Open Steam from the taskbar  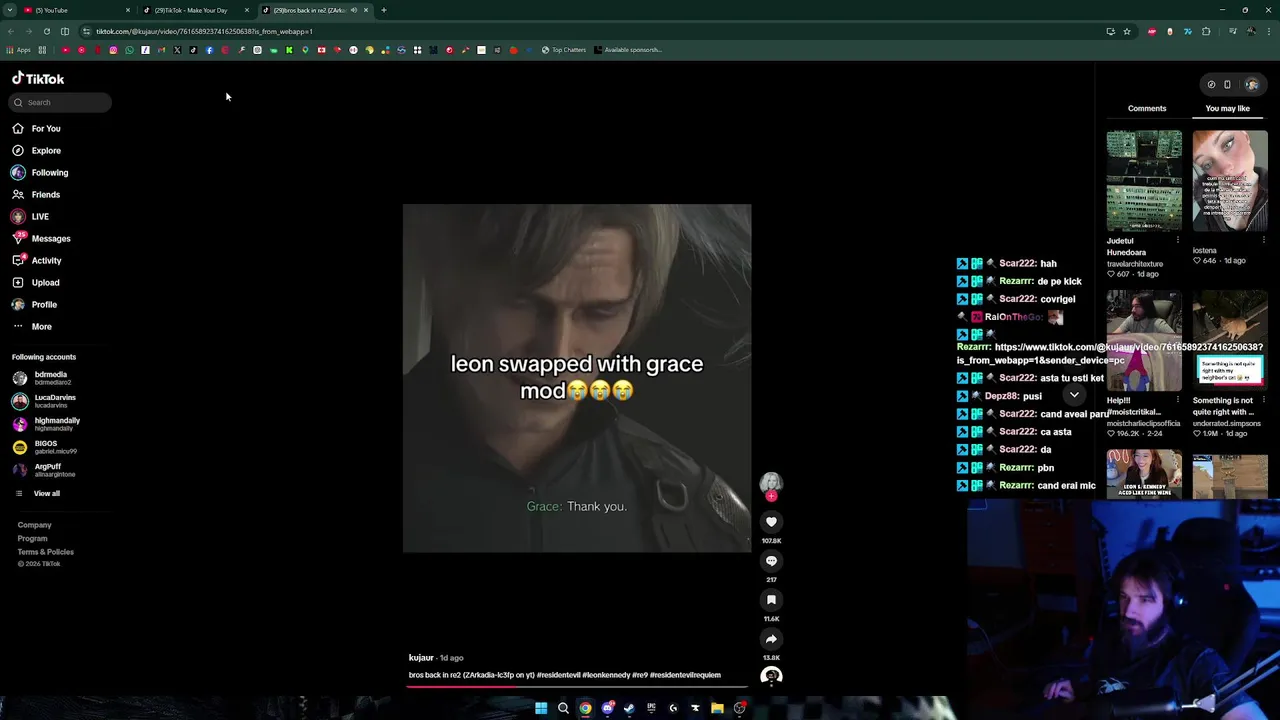click(x=629, y=708)
